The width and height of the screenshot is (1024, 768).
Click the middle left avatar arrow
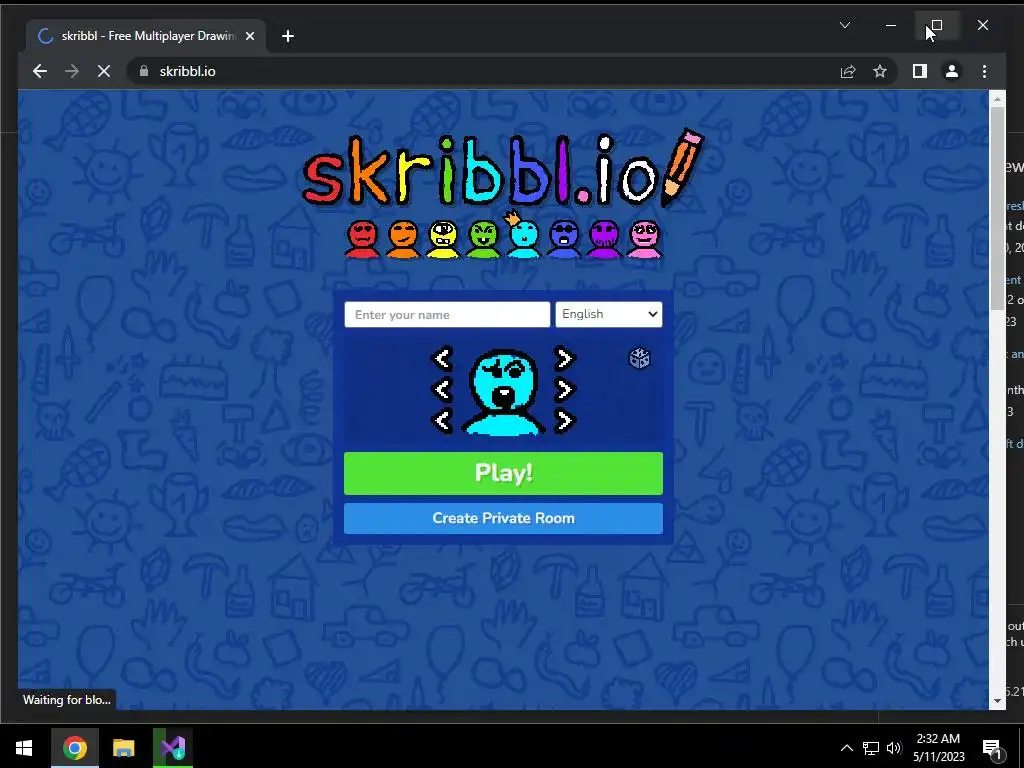(443, 390)
